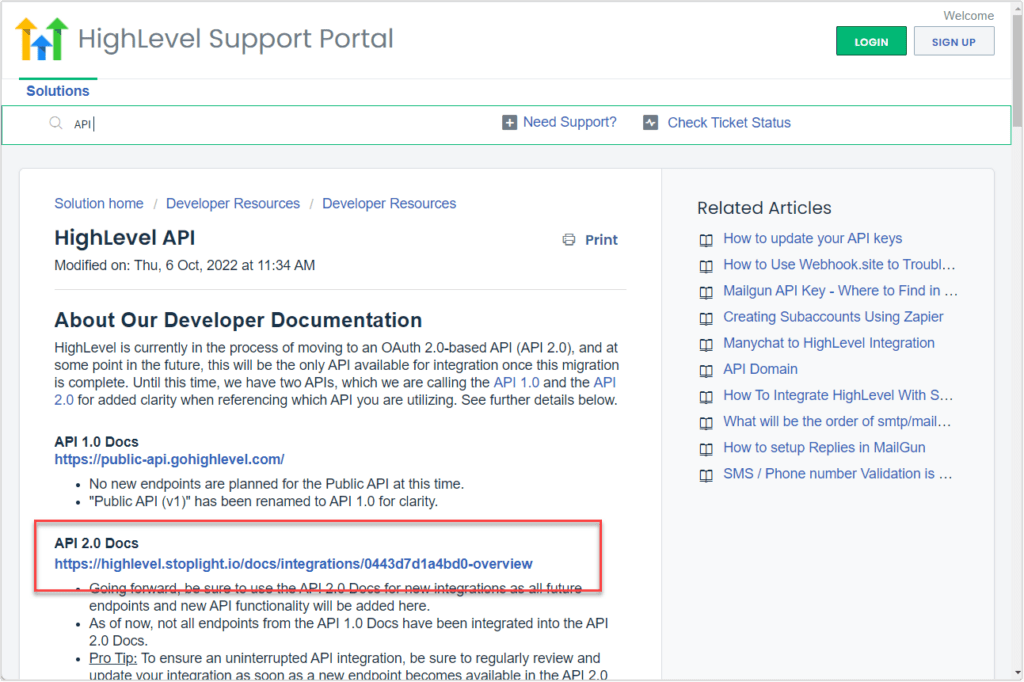Click book icon beside smtp/mail order article

706,423
